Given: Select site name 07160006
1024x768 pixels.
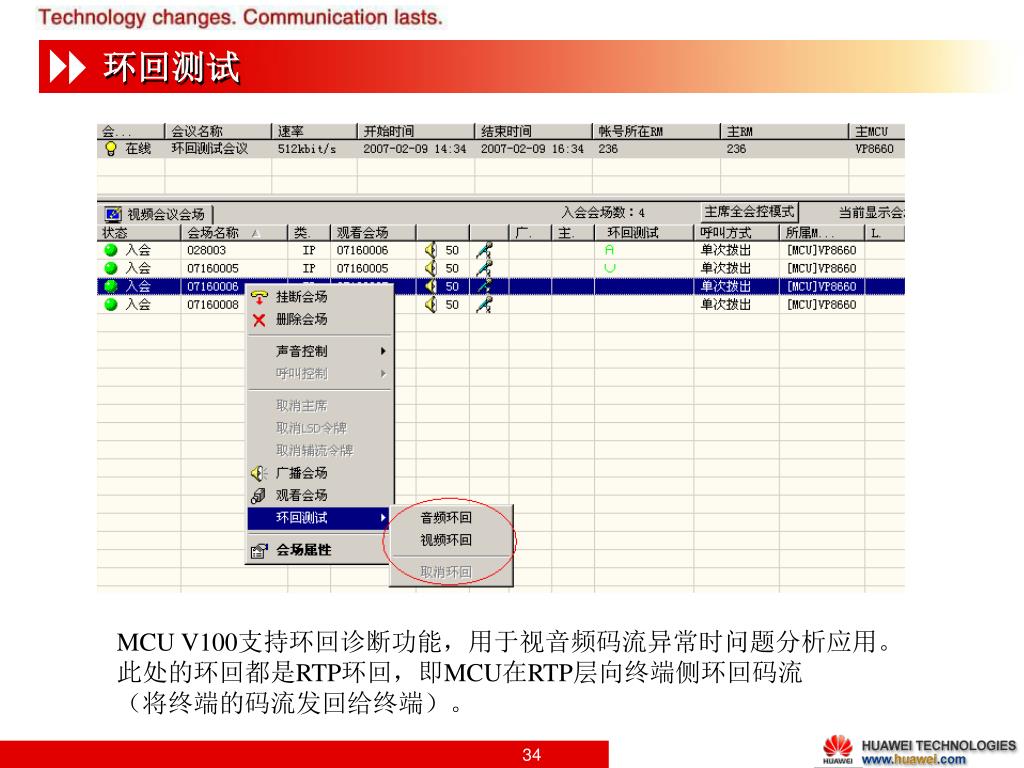Looking at the screenshot, I should (x=213, y=286).
